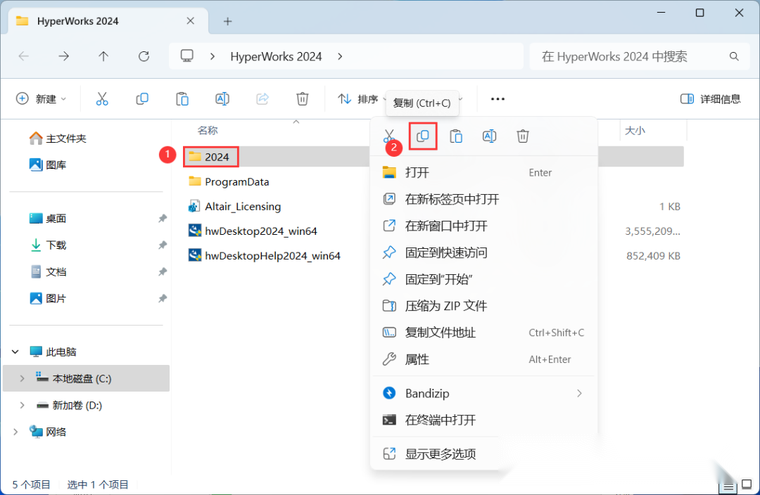
Task: Choose 在终端中打开
Action: (x=484, y=420)
